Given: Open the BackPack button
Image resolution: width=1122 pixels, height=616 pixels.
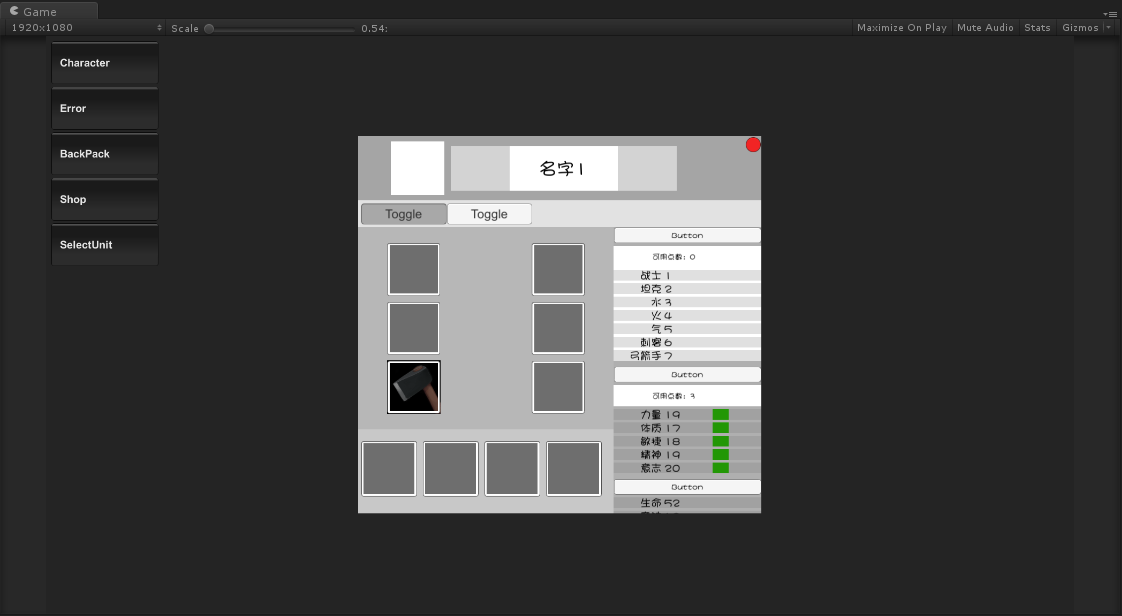Looking at the screenshot, I should tap(104, 154).
